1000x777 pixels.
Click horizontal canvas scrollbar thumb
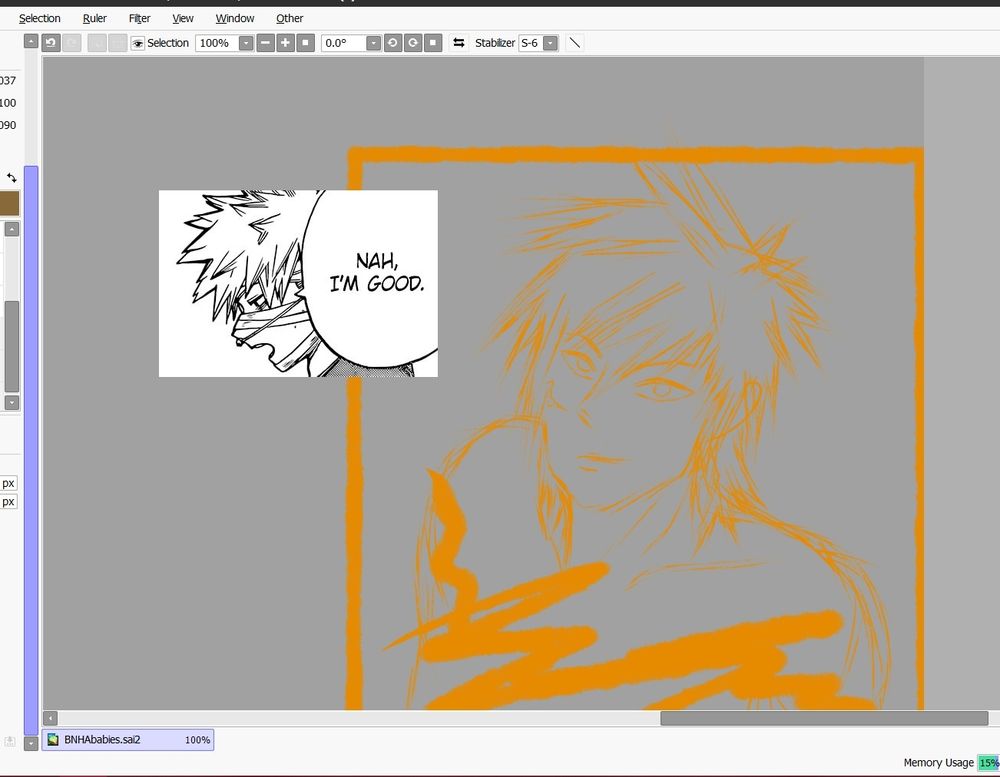824,718
